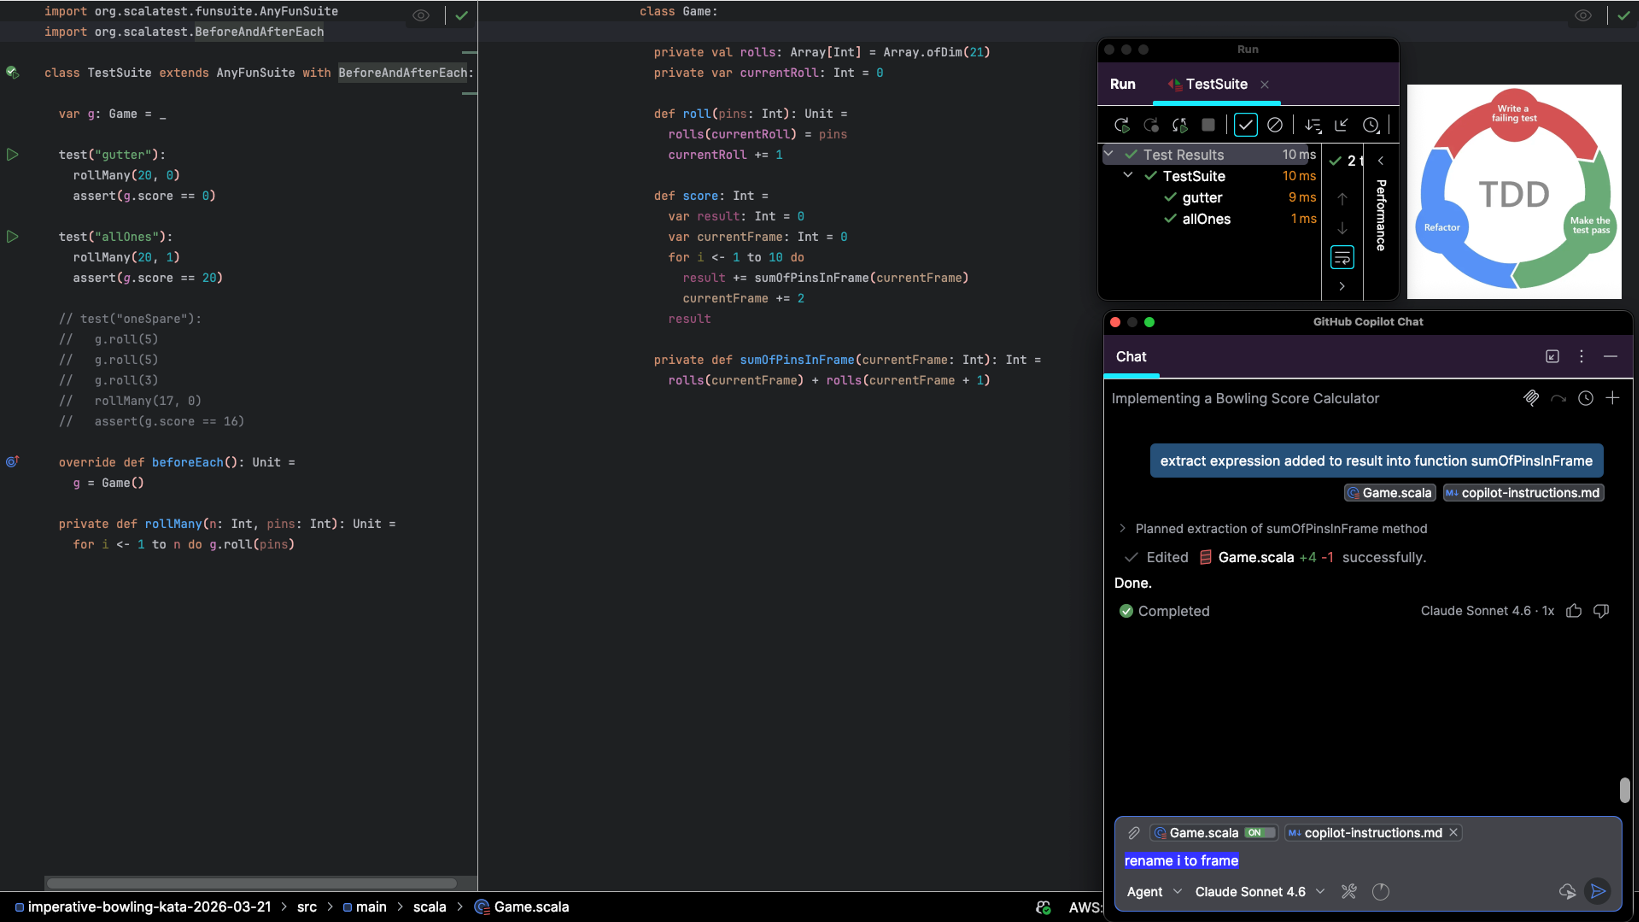Switch to the TestSuite run tab

(x=1215, y=84)
